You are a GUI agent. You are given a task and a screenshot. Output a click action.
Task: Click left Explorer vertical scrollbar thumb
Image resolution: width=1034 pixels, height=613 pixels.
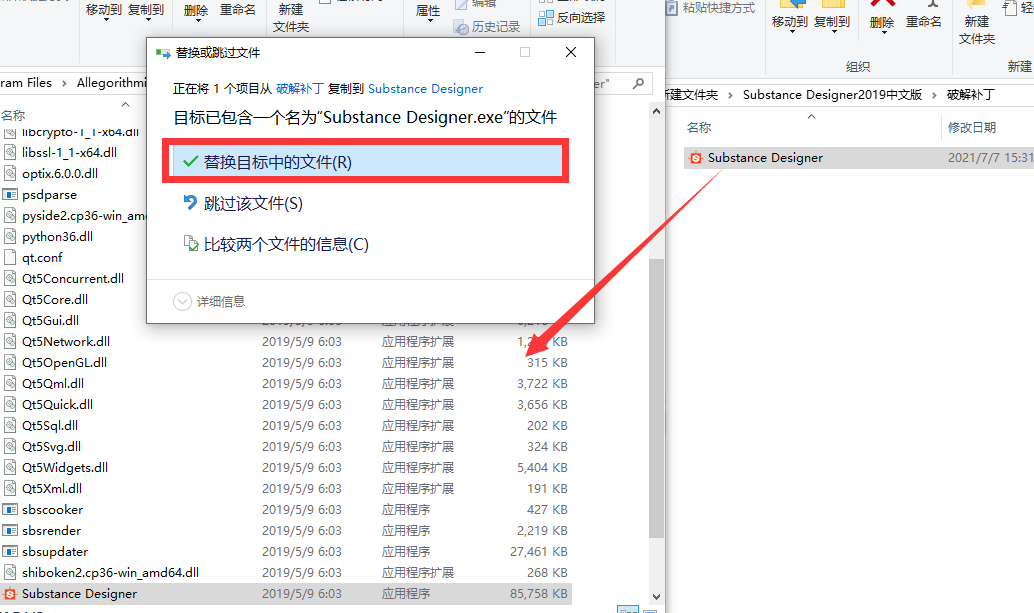click(x=656, y=397)
